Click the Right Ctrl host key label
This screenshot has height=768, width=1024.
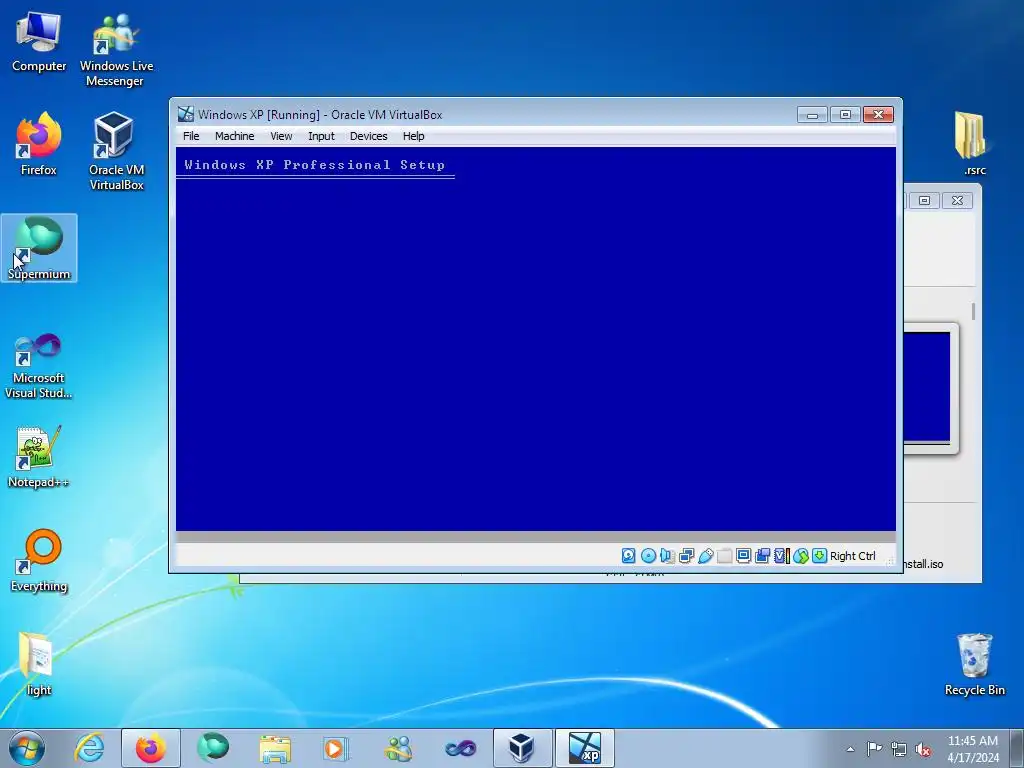852,556
